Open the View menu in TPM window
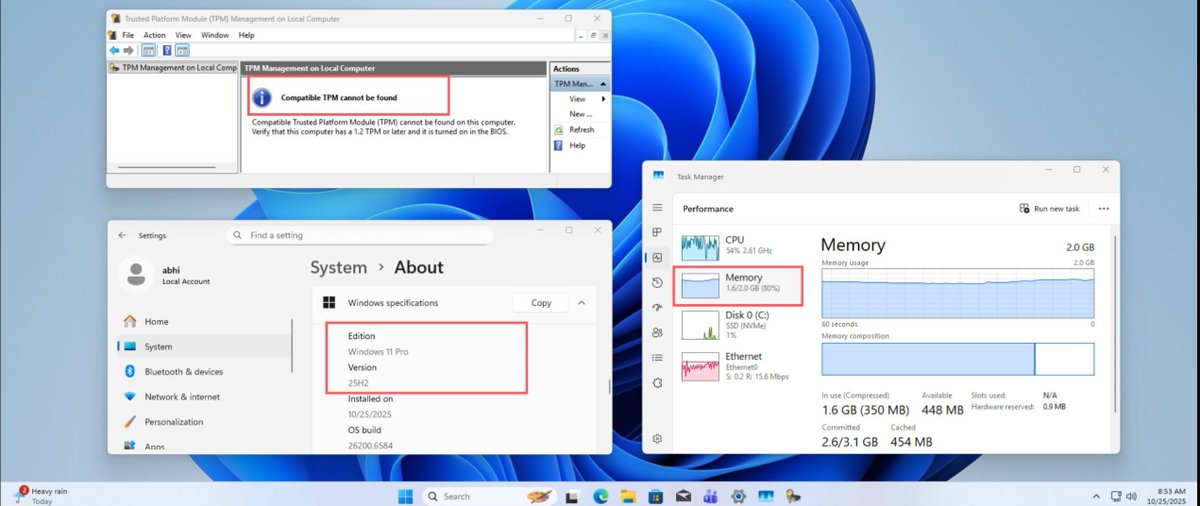The height and width of the screenshot is (506, 1200). 184,35
